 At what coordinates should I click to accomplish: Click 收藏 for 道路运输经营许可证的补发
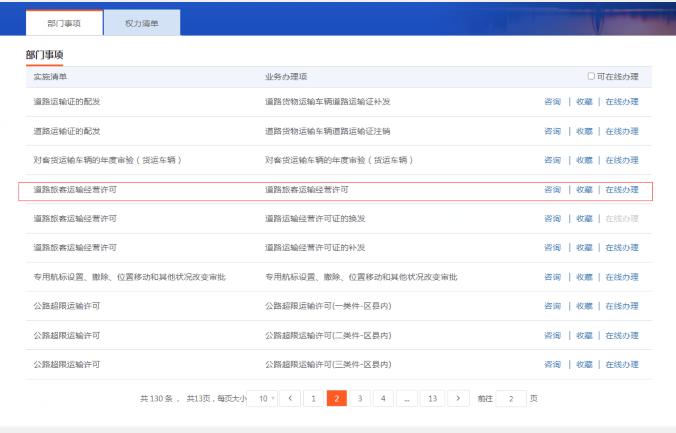pos(584,248)
